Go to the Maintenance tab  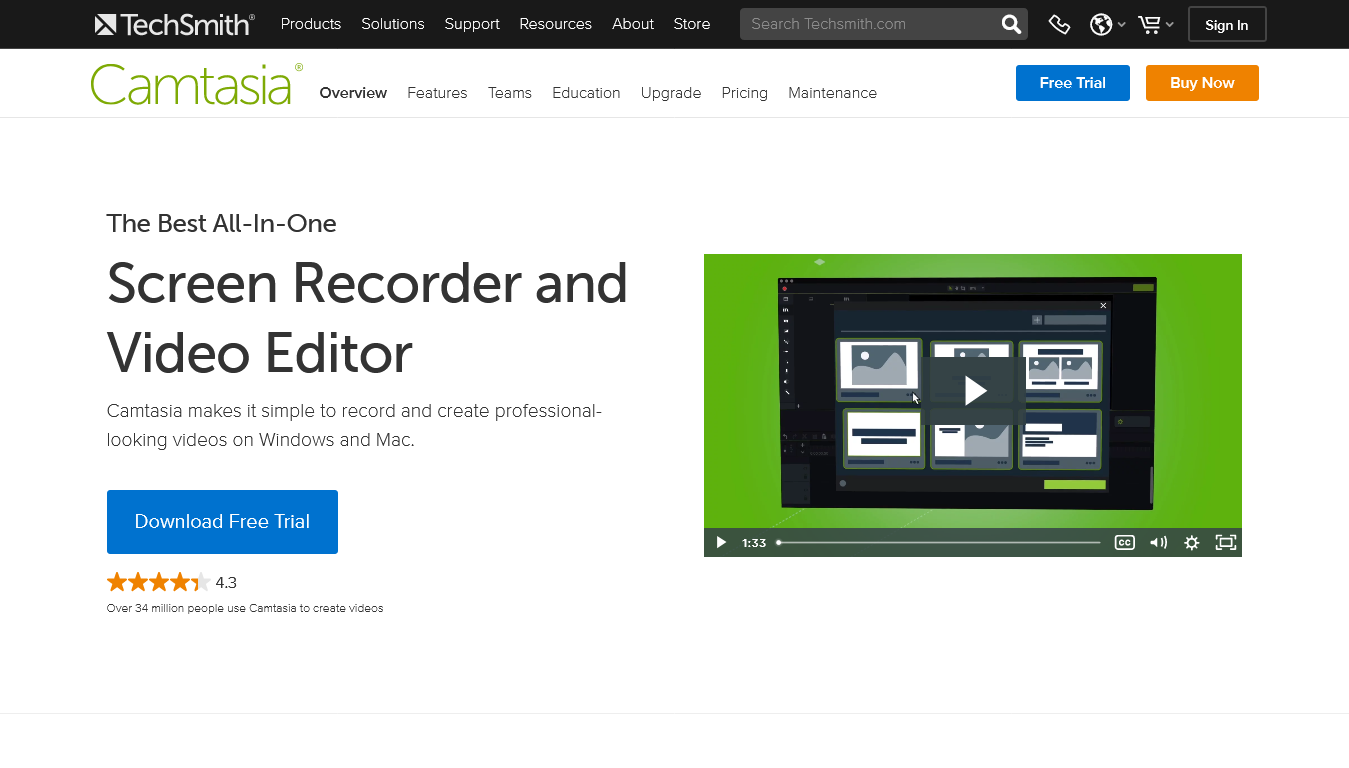[x=832, y=93]
